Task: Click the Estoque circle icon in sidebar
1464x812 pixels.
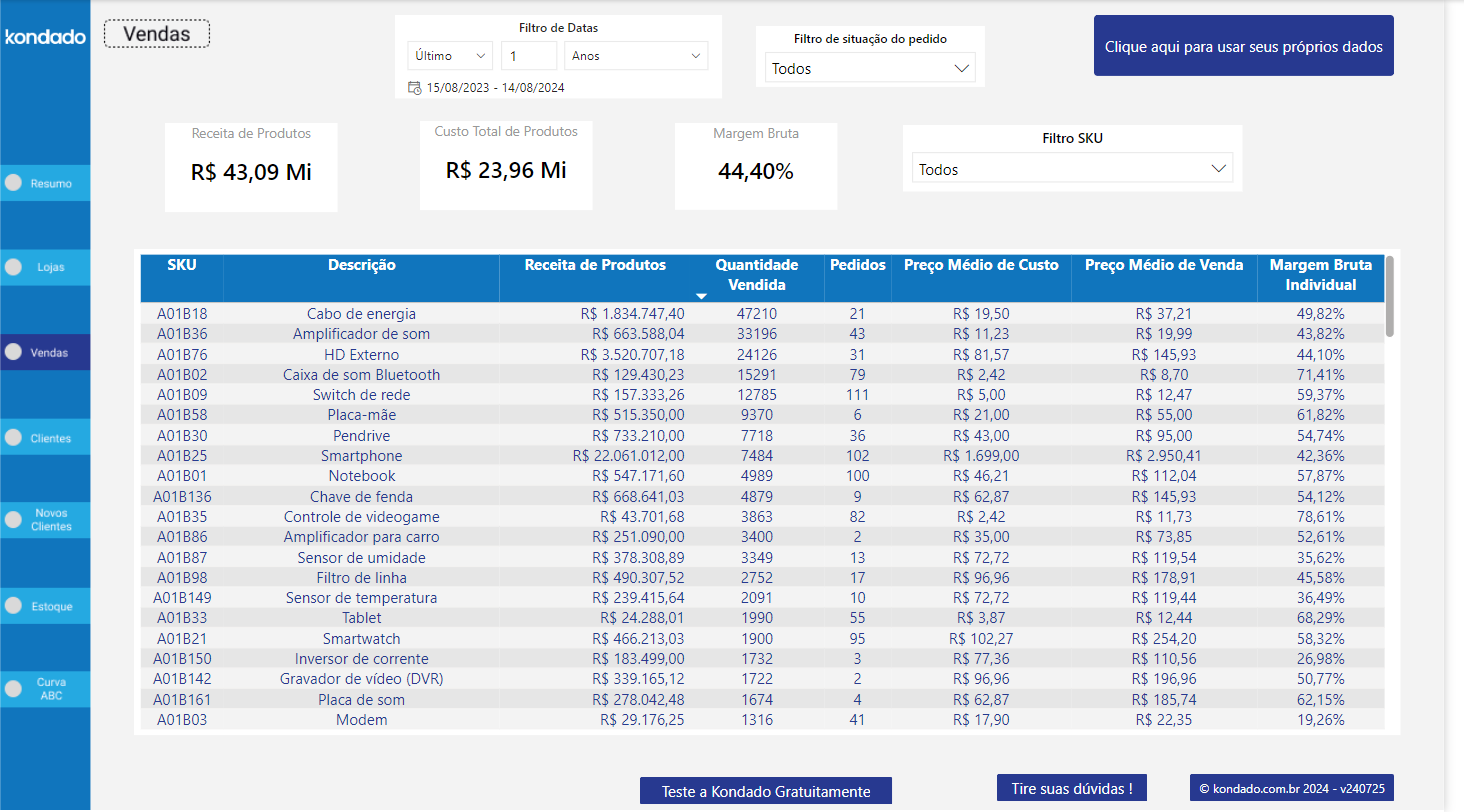Action: tap(14, 605)
